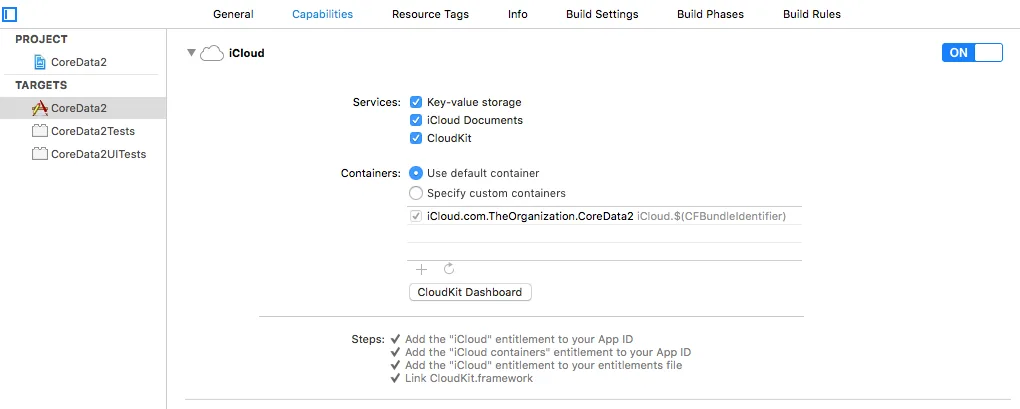Image resolution: width=1020 pixels, height=409 pixels.
Task: Uncheck Key-value storage service
Action: point(416,102)
